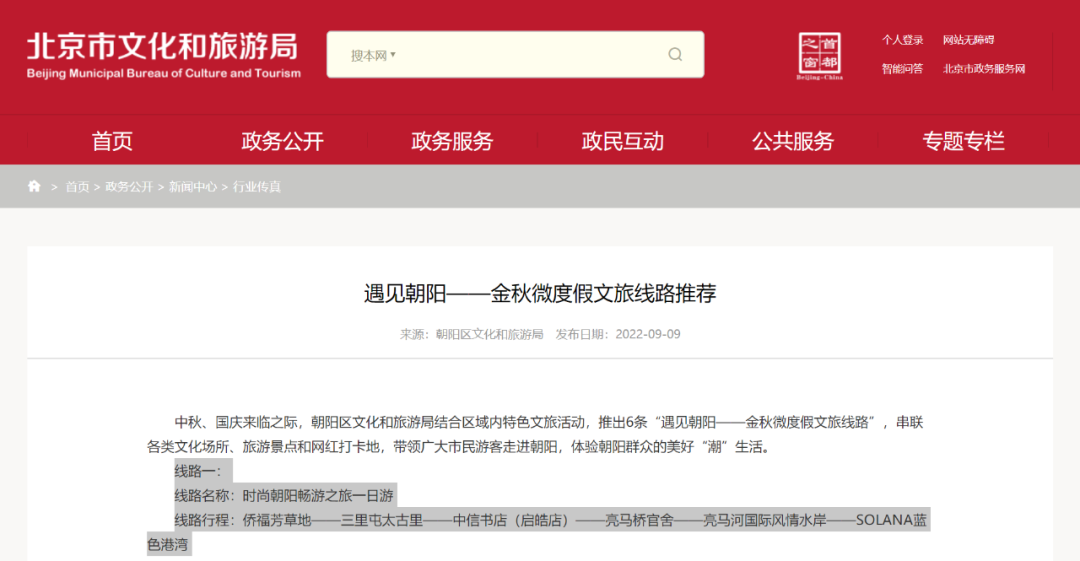The width and height of the screenshot is (1080, 561).
Task: Open the 网站无障碍 accessibility link
Action: pyautogui.click(x=968, y=40)
